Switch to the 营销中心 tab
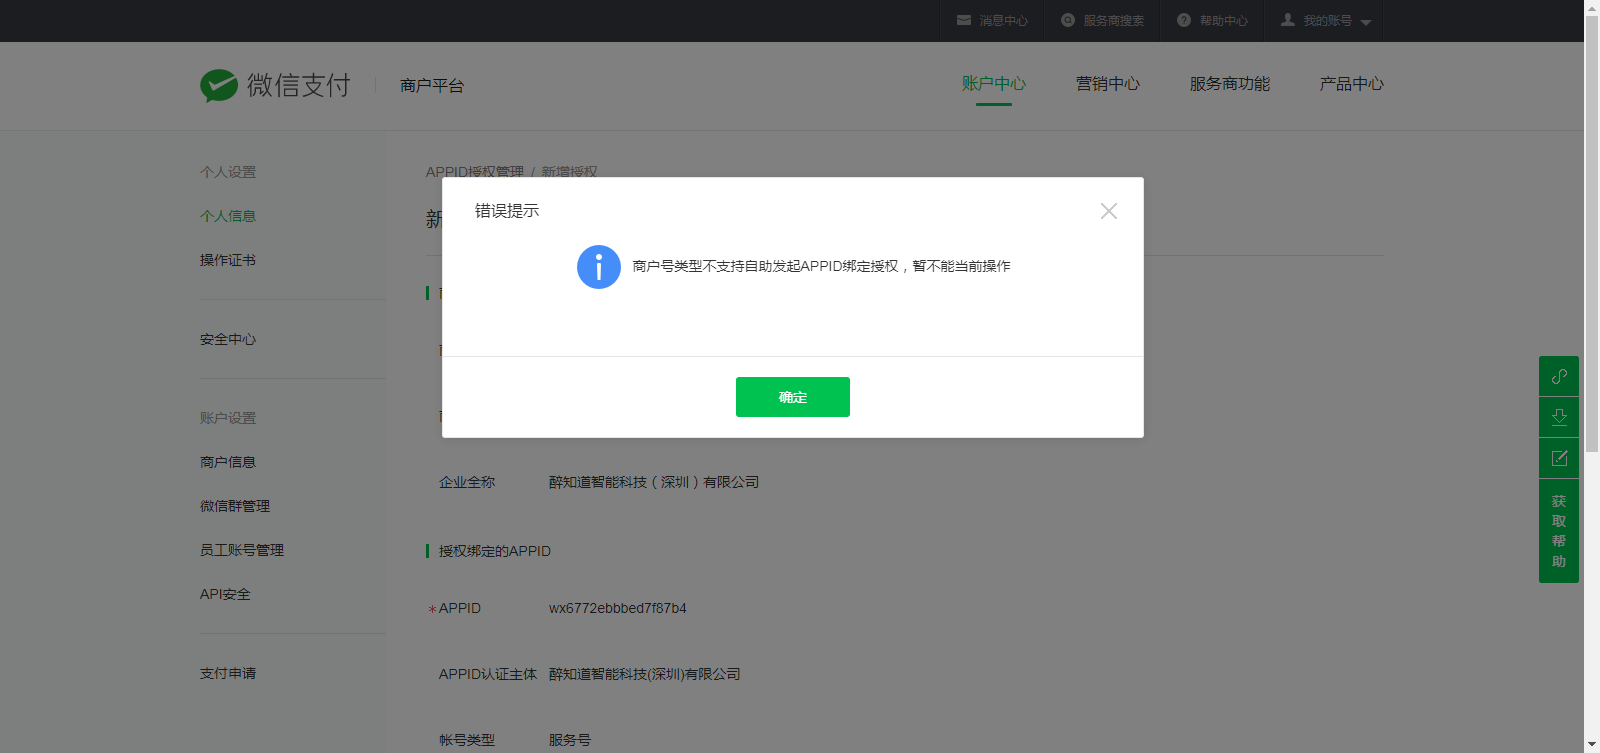1600x753 pixels. (x=1108, y=84)
